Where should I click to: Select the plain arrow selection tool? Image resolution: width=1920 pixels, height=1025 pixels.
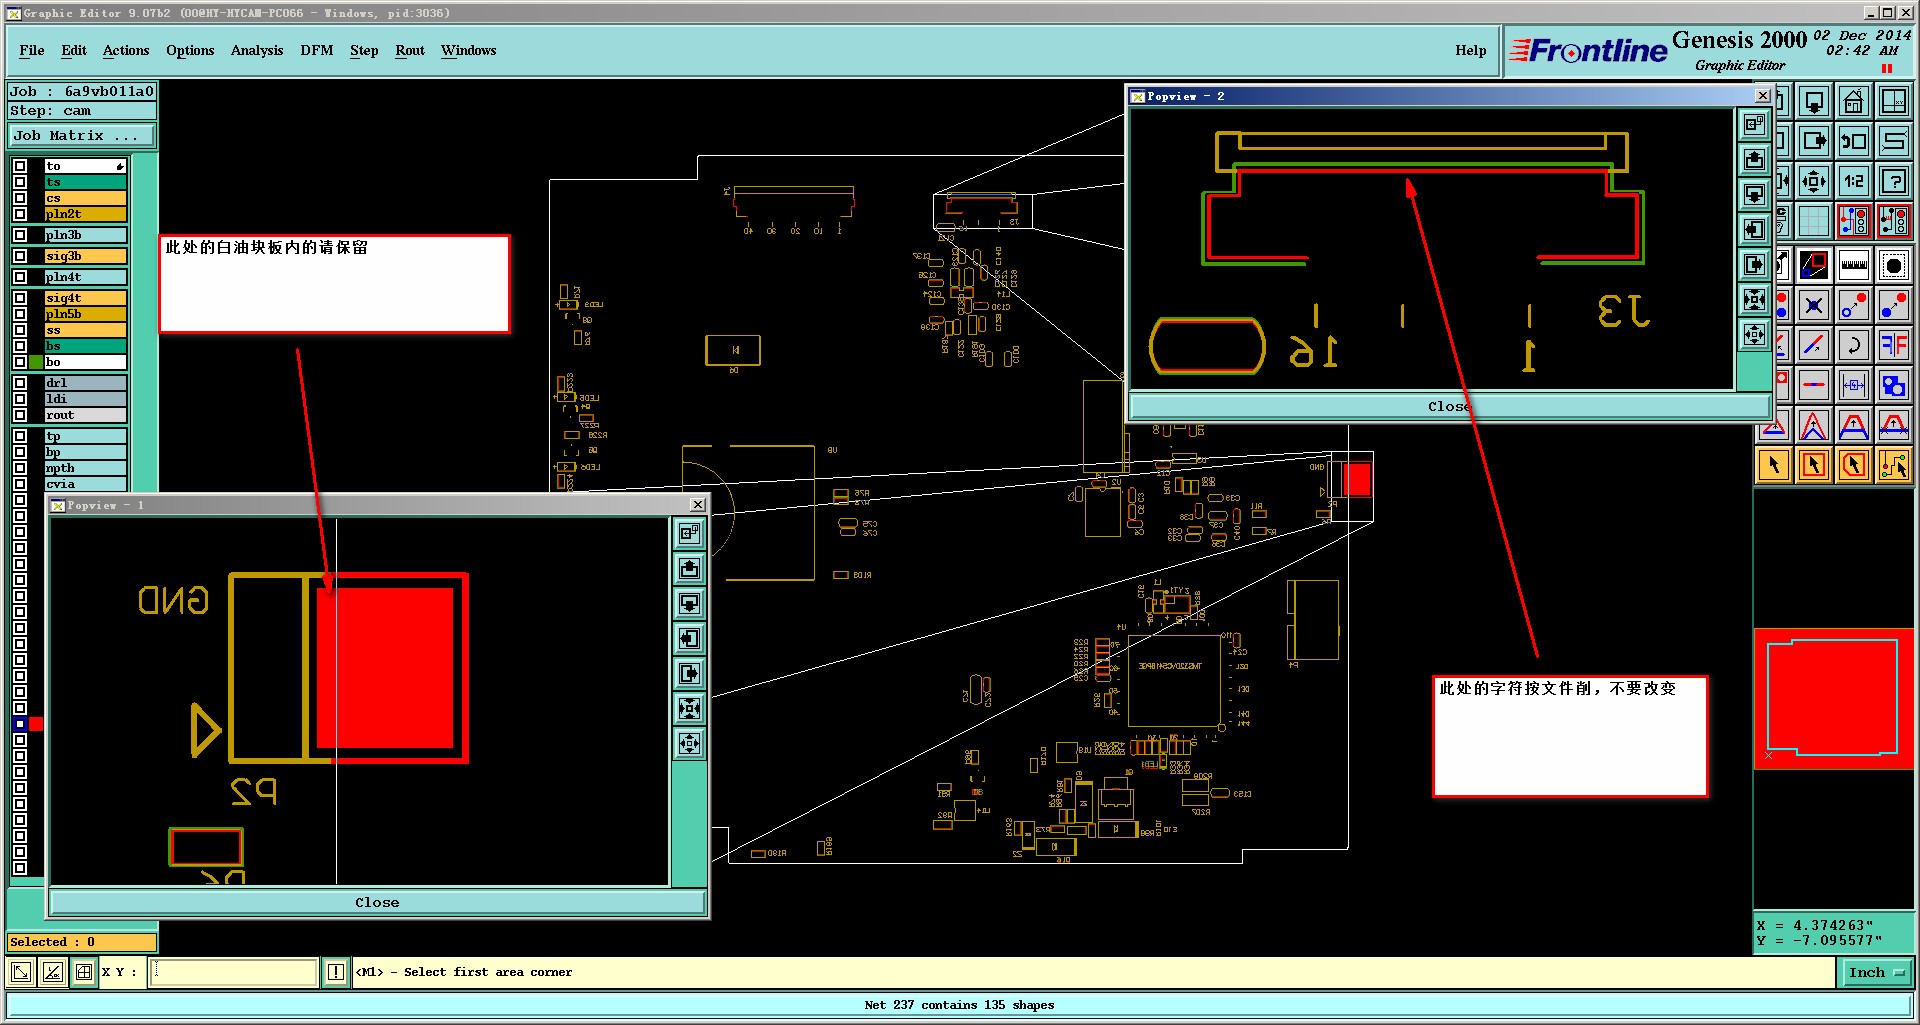(1774, 465)
